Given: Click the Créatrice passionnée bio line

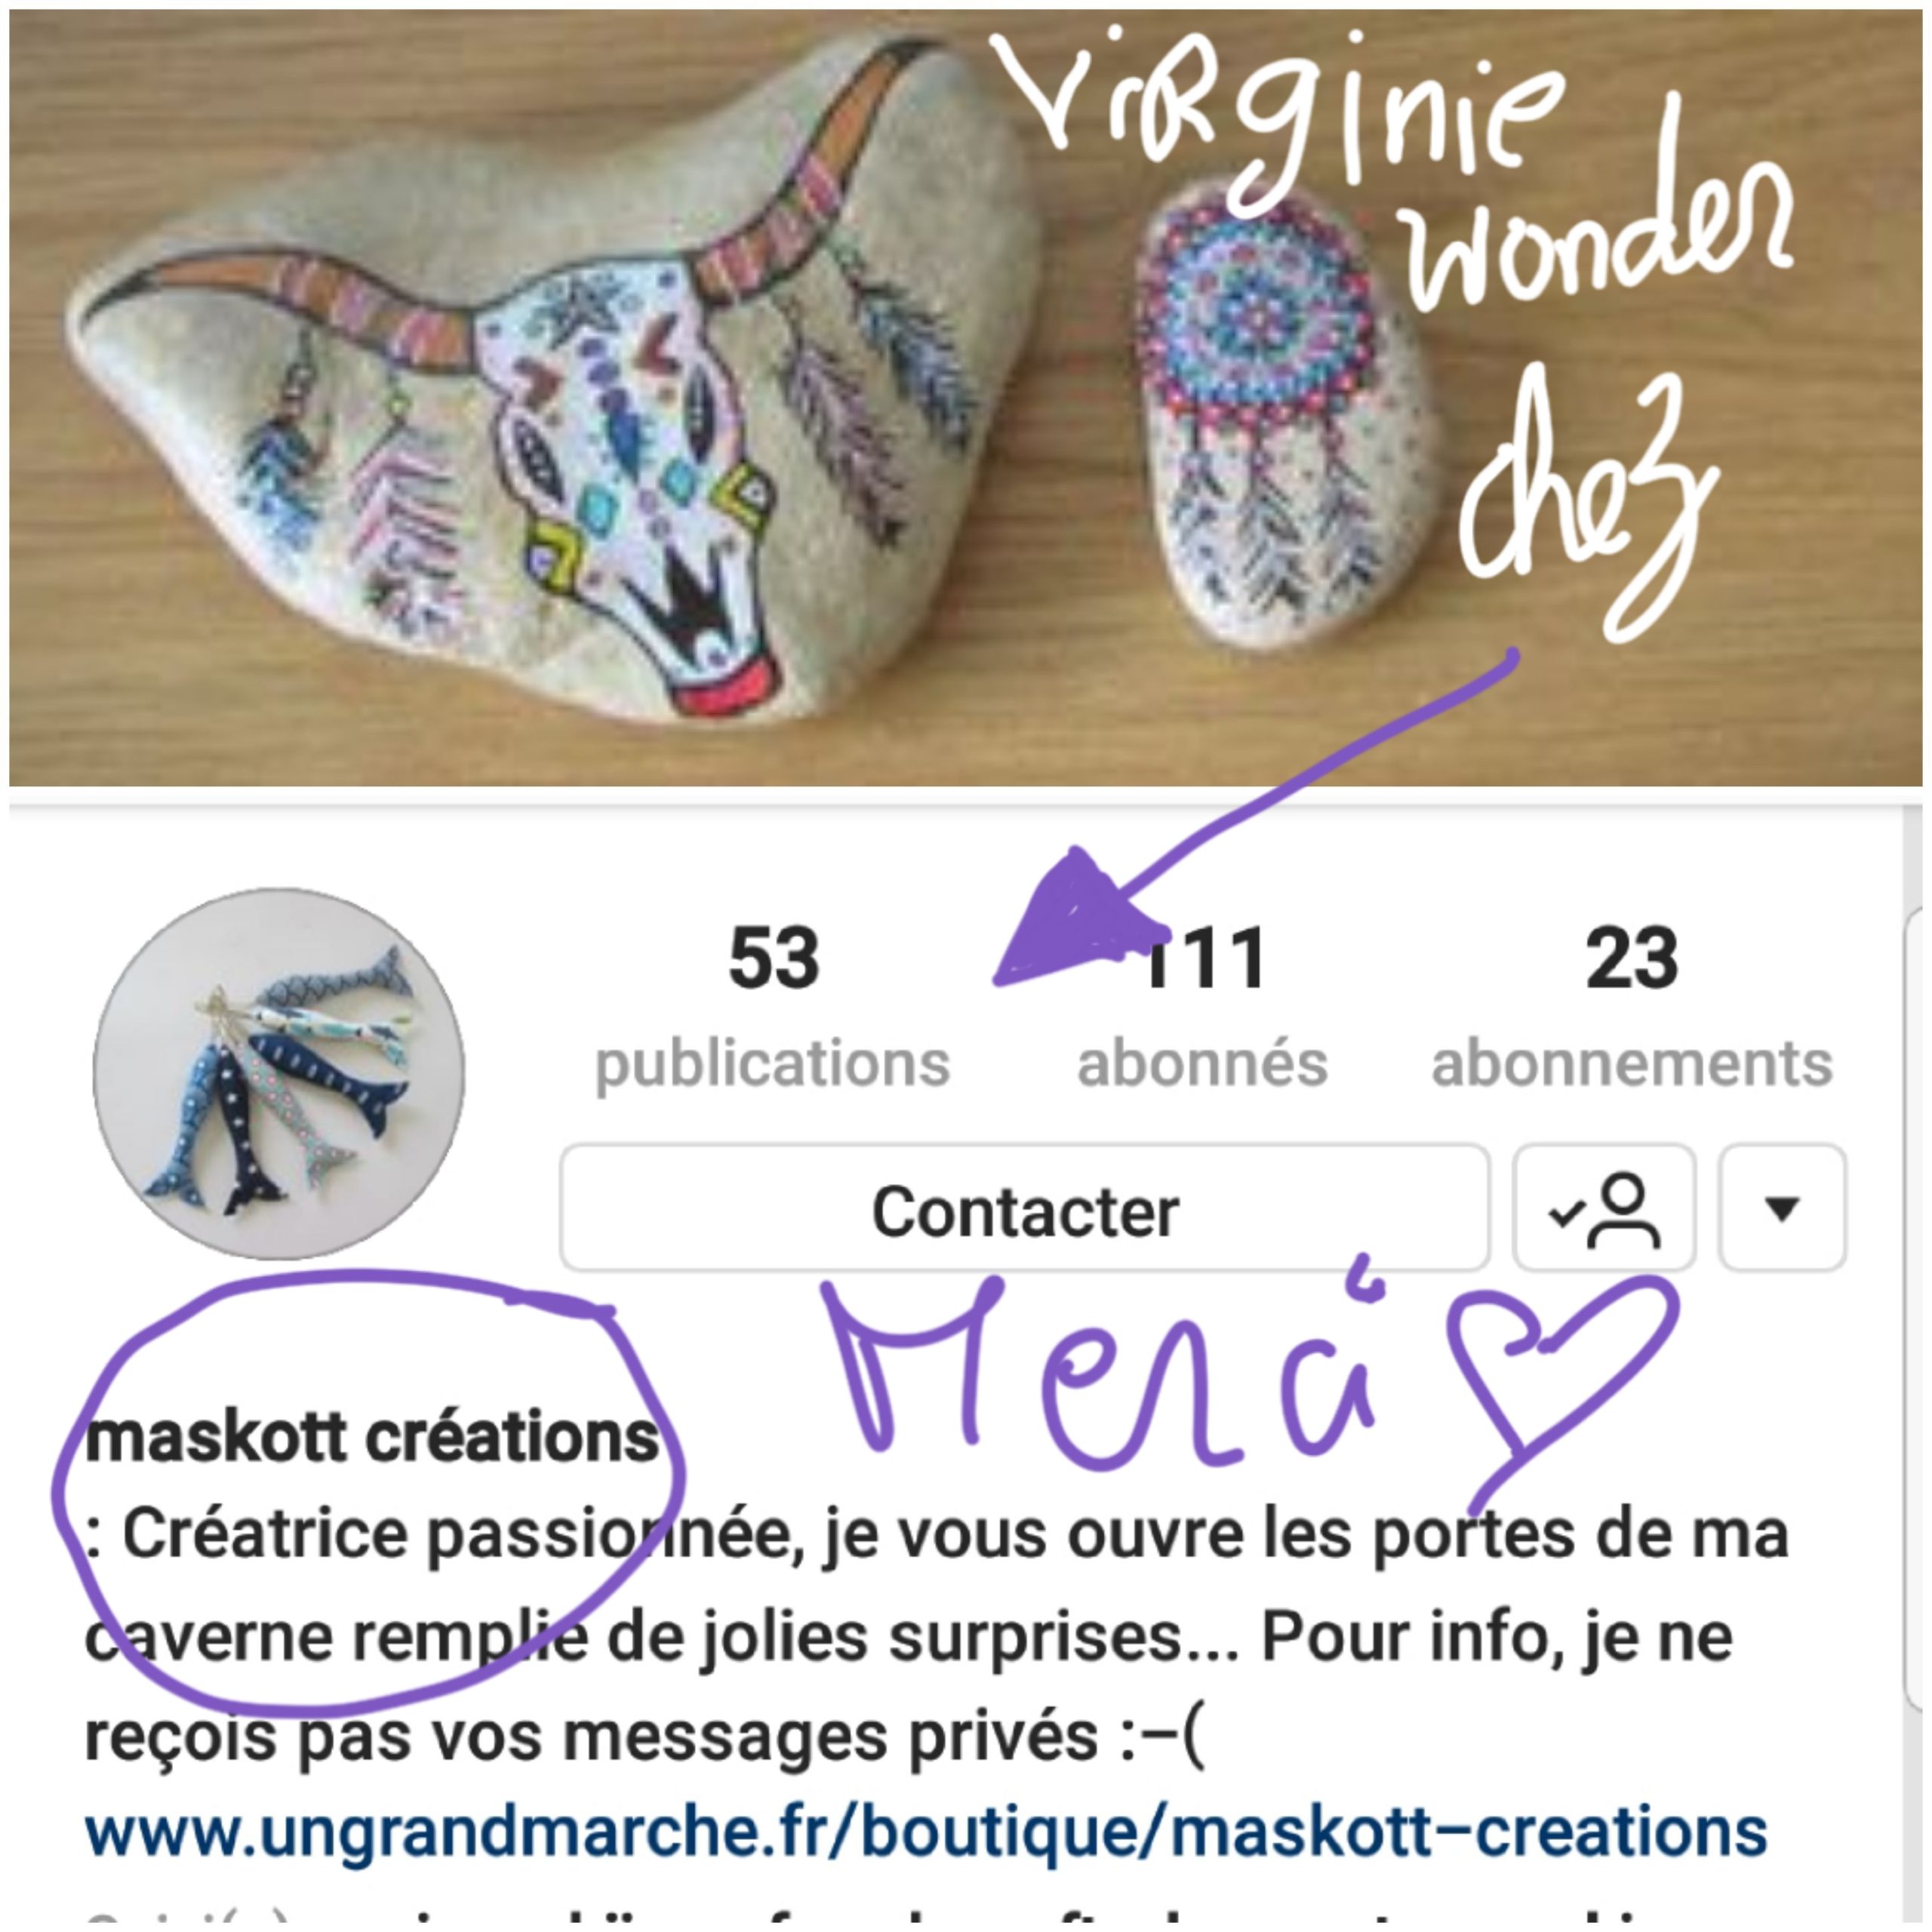Looking at the screenshot, I should tap(936, 1535).
